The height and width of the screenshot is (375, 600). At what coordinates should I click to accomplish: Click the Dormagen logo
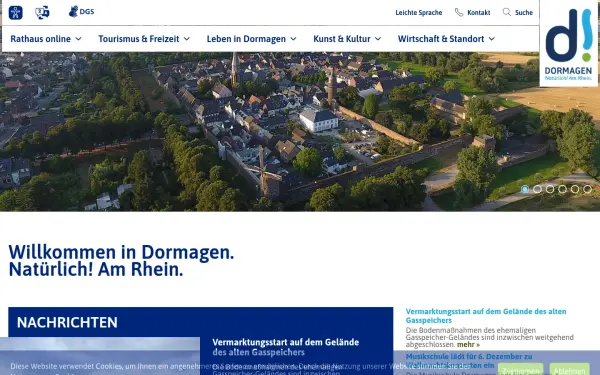tap(569, 44)
